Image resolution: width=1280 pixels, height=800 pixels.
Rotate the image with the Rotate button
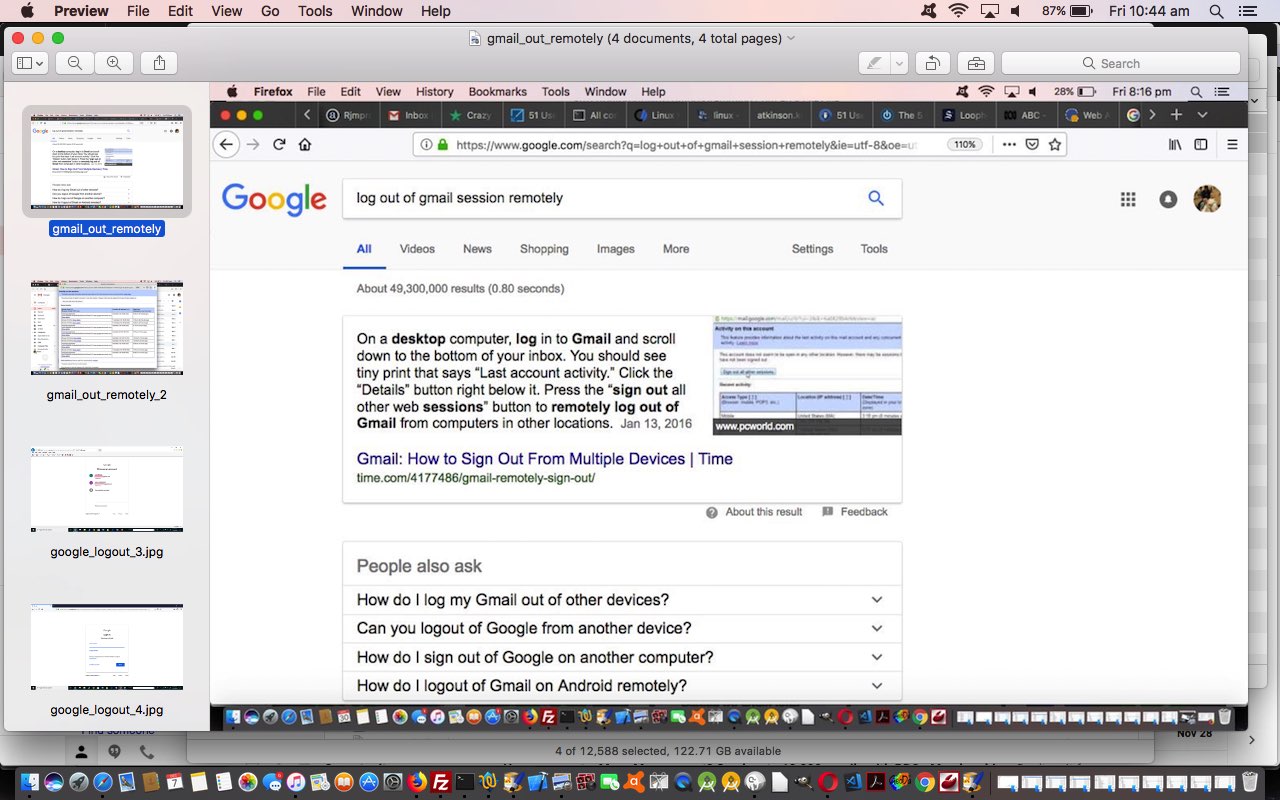(932, 63)
